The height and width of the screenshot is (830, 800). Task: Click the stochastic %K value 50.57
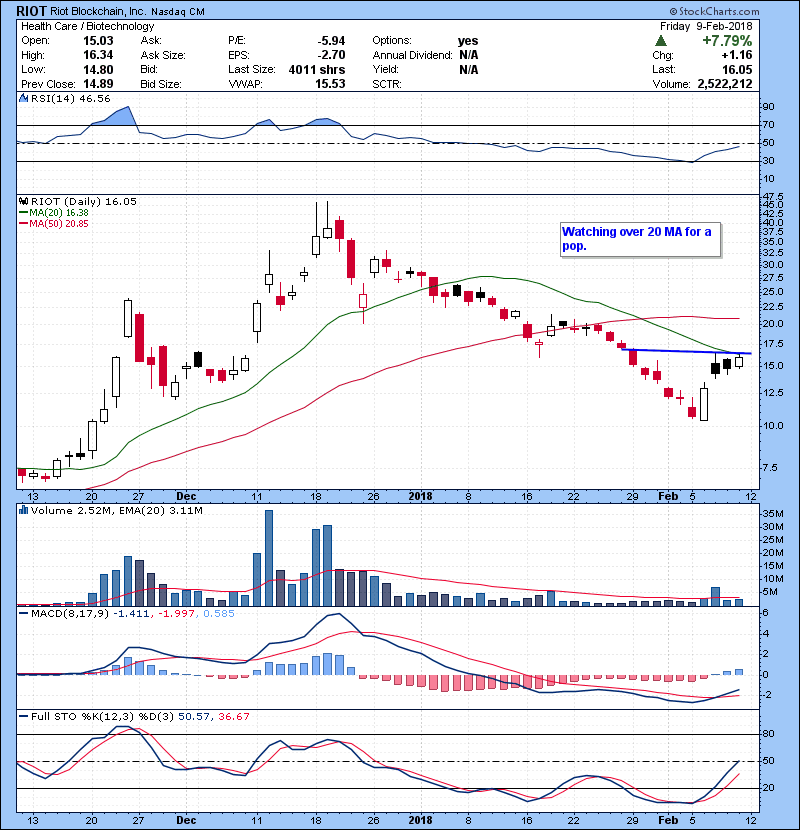pos(193,717)
